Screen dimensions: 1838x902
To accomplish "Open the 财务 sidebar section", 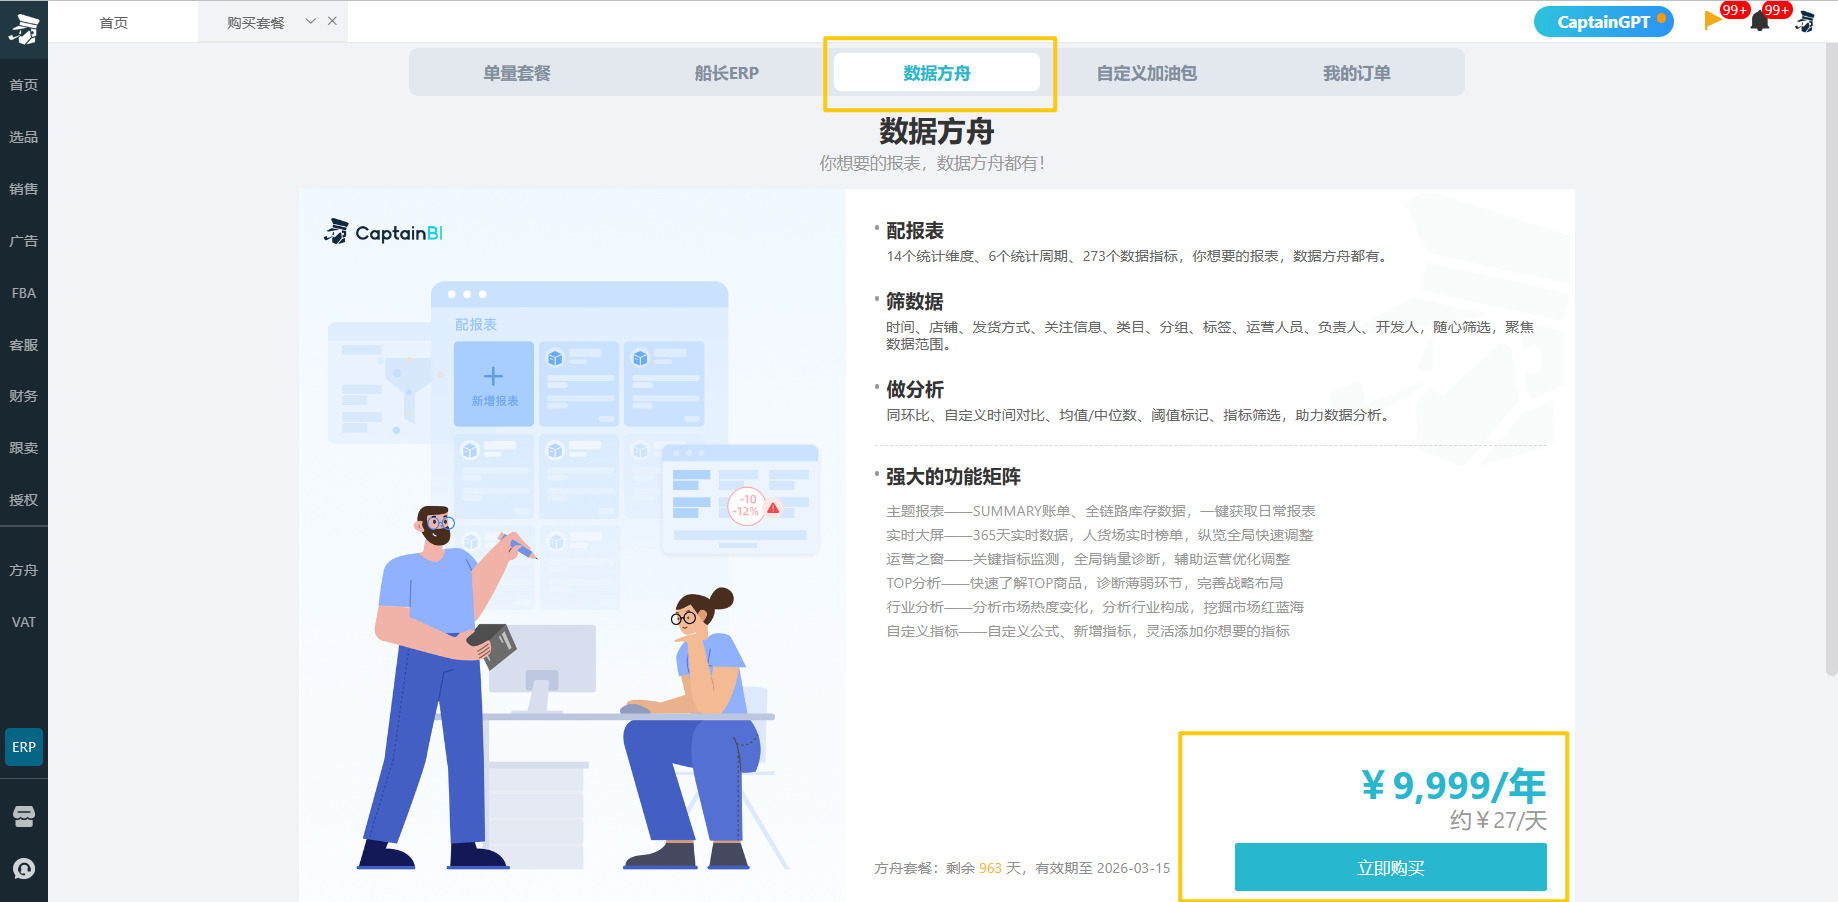I will pos(24,396).
